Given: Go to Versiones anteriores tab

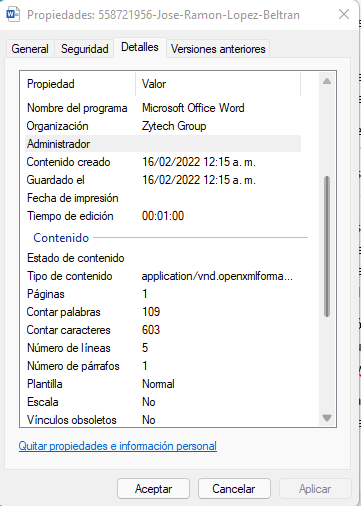Looking at the screenshot, I should [218, 49].
